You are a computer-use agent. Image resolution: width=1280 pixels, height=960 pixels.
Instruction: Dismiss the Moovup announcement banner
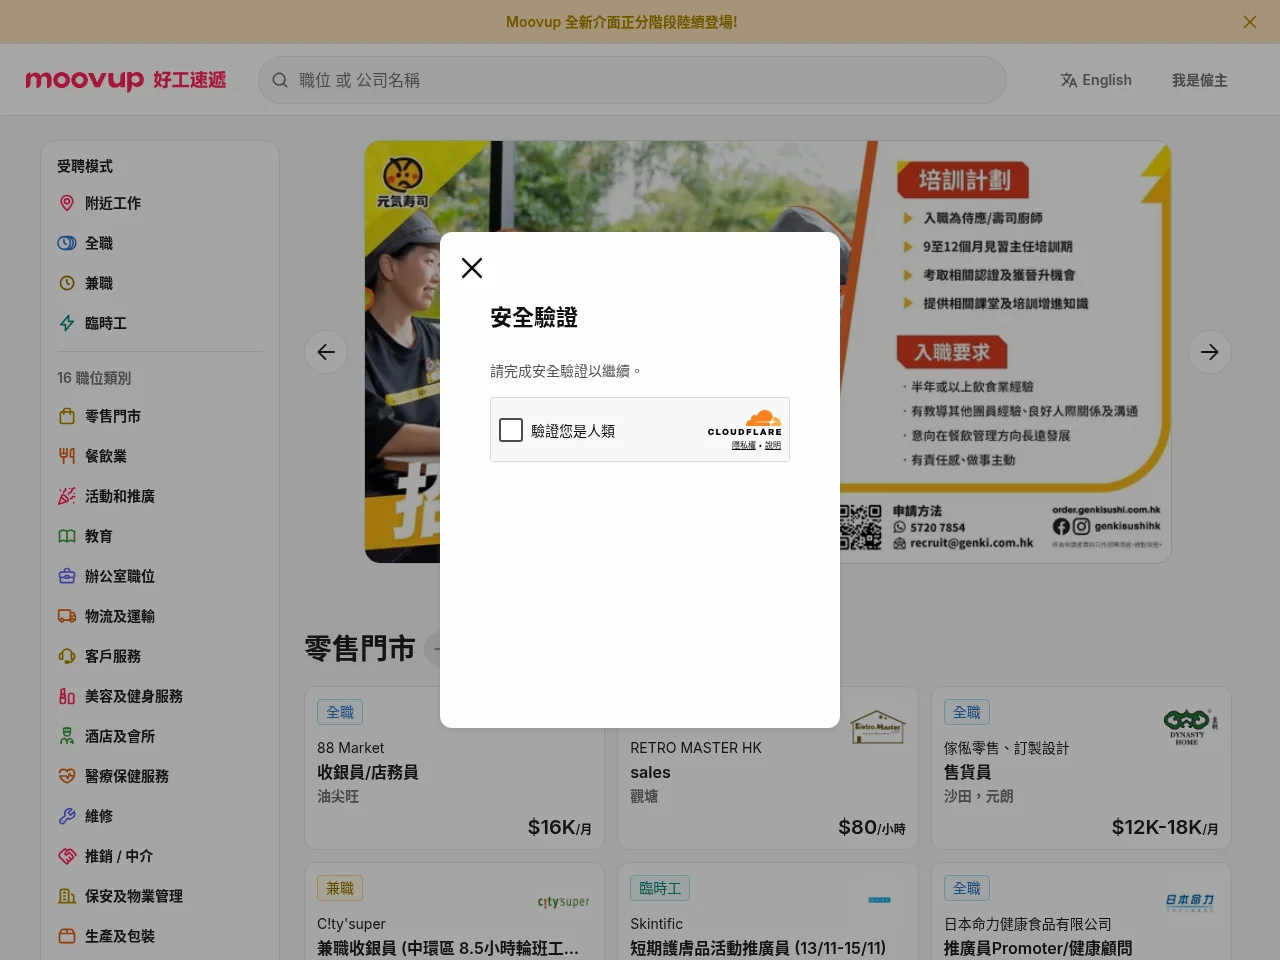tap(1249, 22)
